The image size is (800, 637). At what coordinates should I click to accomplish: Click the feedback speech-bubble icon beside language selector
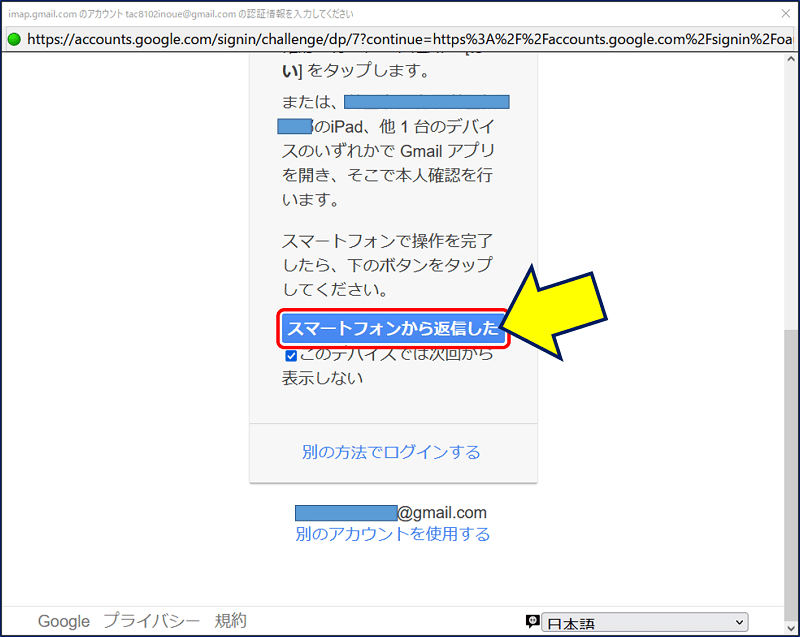click(532, 621)
